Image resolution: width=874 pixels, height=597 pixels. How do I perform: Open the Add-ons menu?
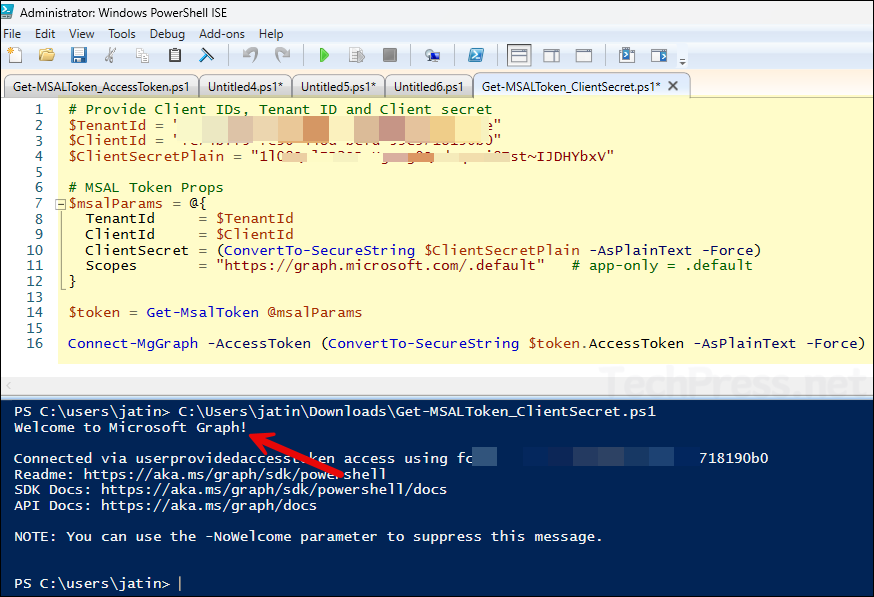pos(221,33)
